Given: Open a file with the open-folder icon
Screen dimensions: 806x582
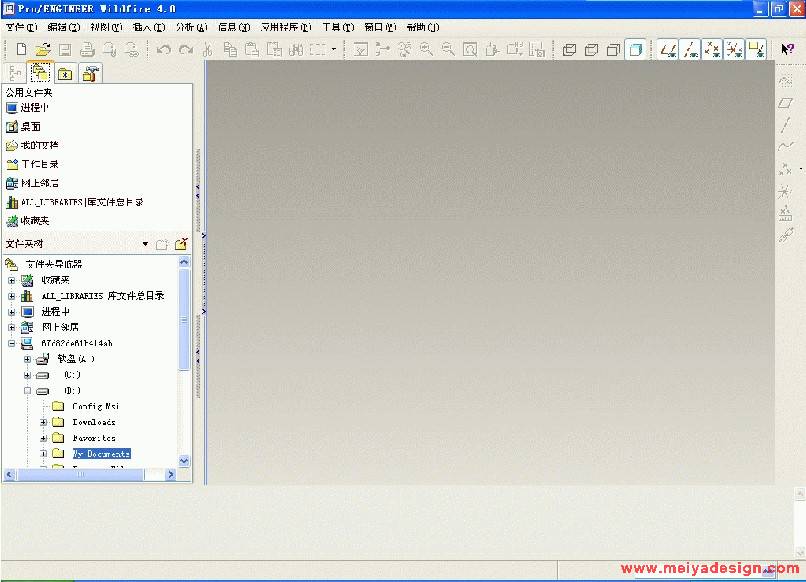Looking at the screenshot, I should pos(43,49).
